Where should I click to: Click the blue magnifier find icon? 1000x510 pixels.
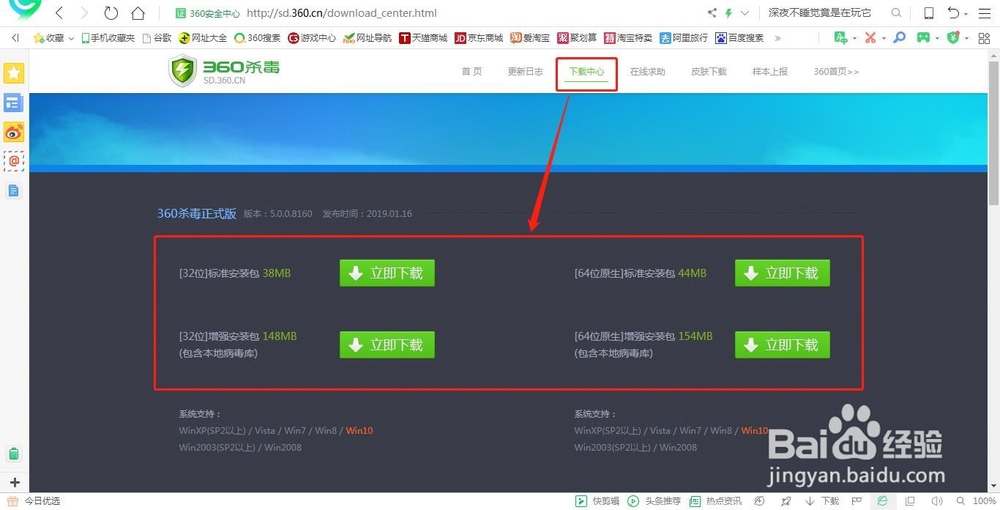[x=899, y=38]
